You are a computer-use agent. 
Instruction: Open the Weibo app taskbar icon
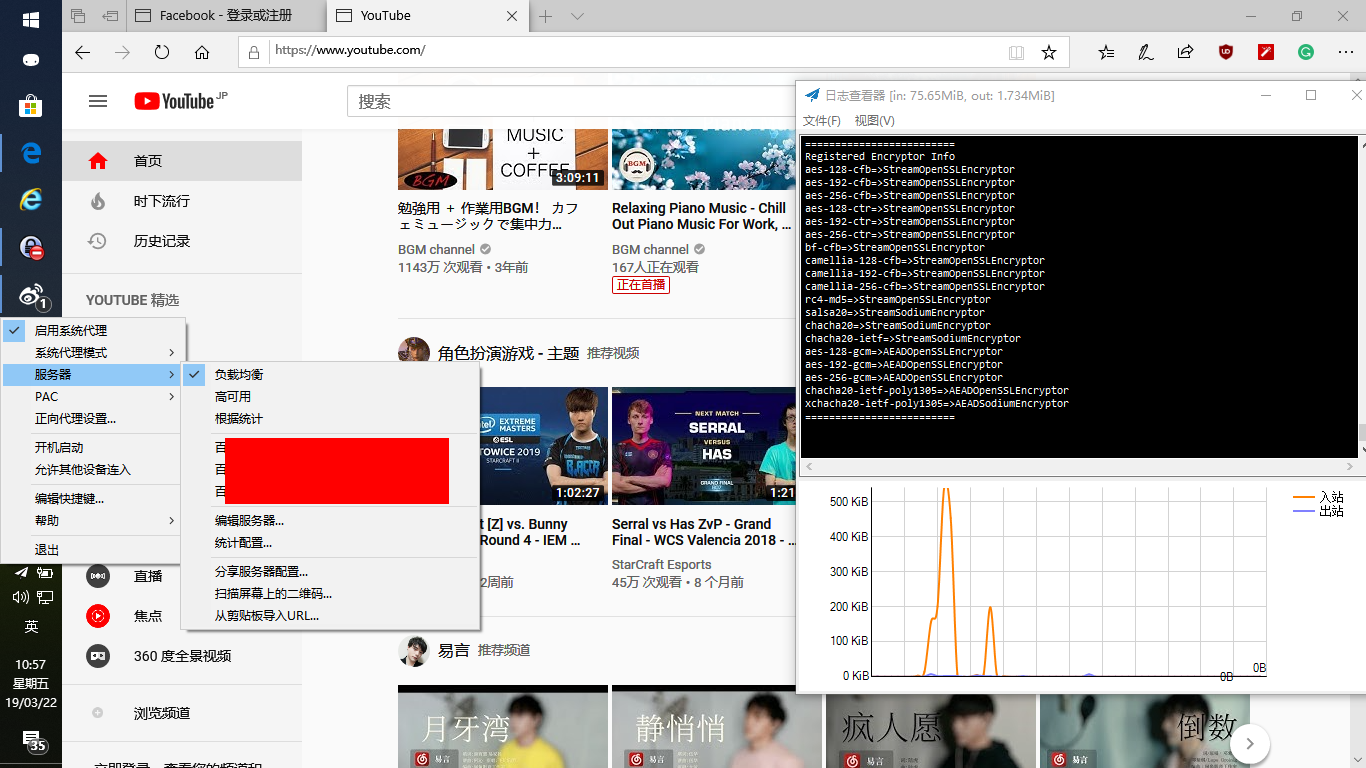31,295
